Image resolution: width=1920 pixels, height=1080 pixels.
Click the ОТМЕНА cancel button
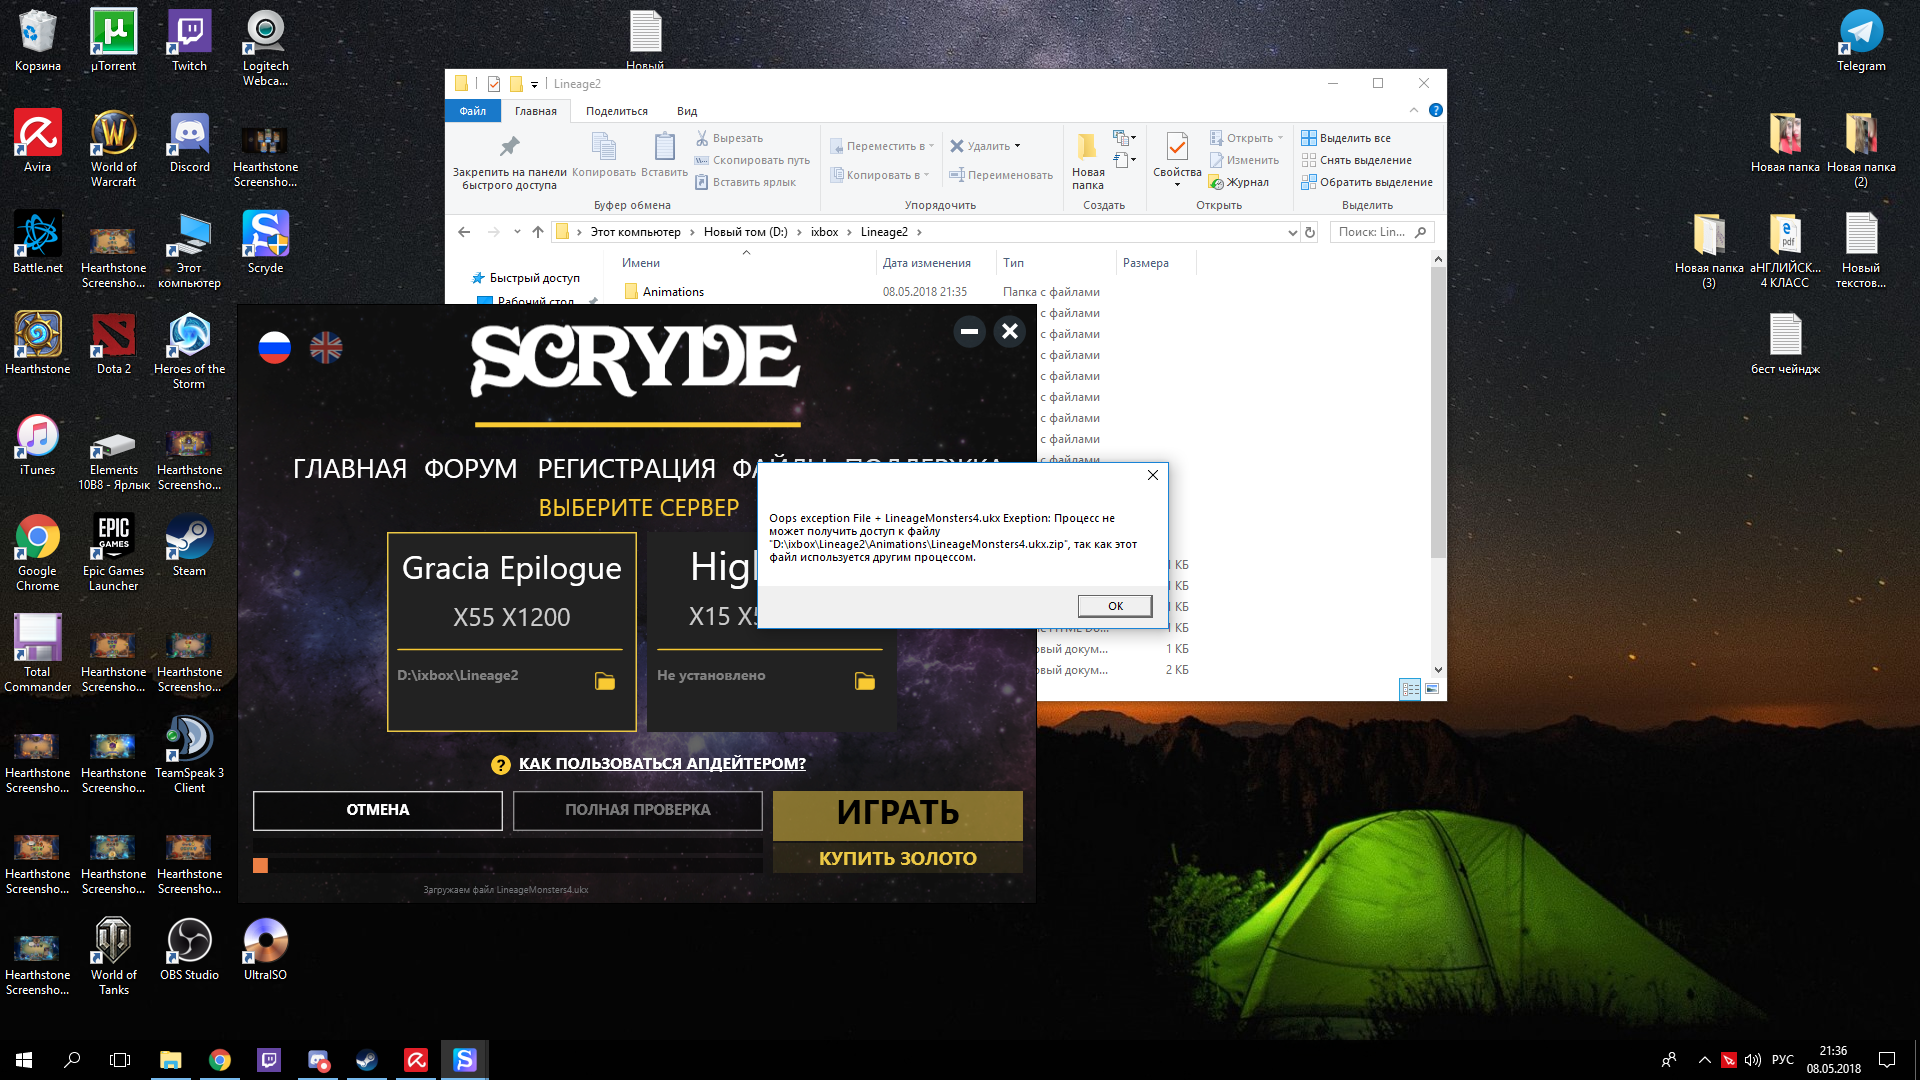tap(377, 810)
